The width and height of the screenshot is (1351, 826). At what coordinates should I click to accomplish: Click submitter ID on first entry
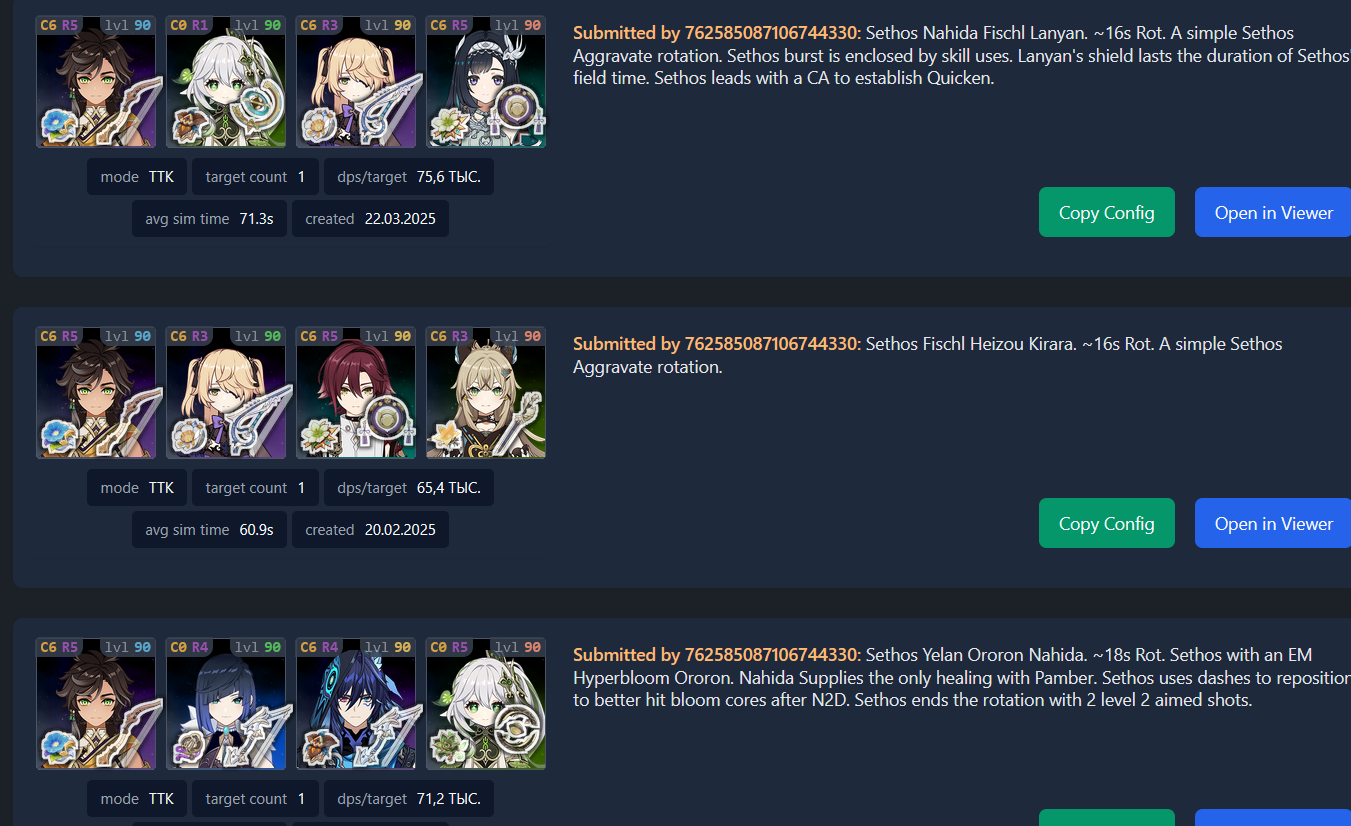tap(771, 32)
